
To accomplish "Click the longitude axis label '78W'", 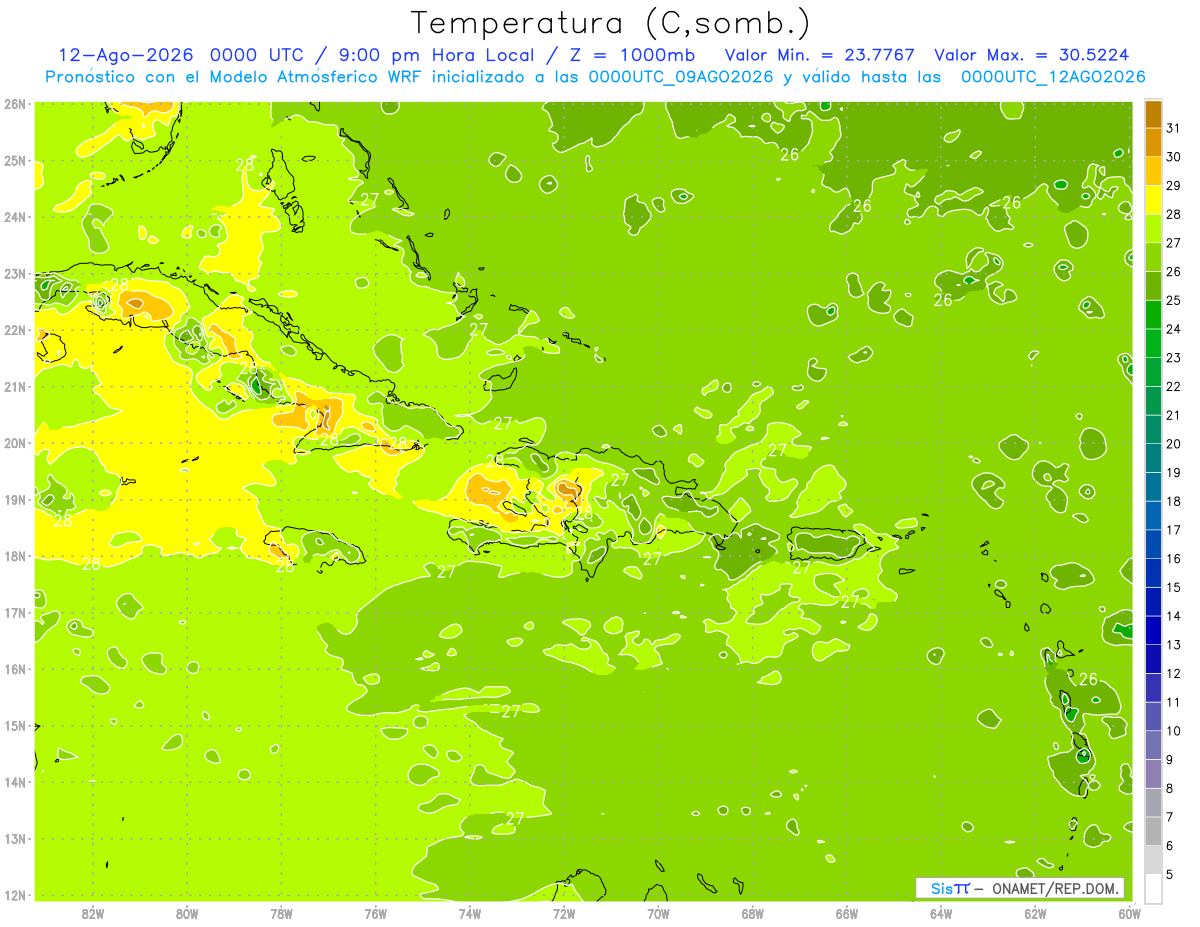I will tap(281, 913).
